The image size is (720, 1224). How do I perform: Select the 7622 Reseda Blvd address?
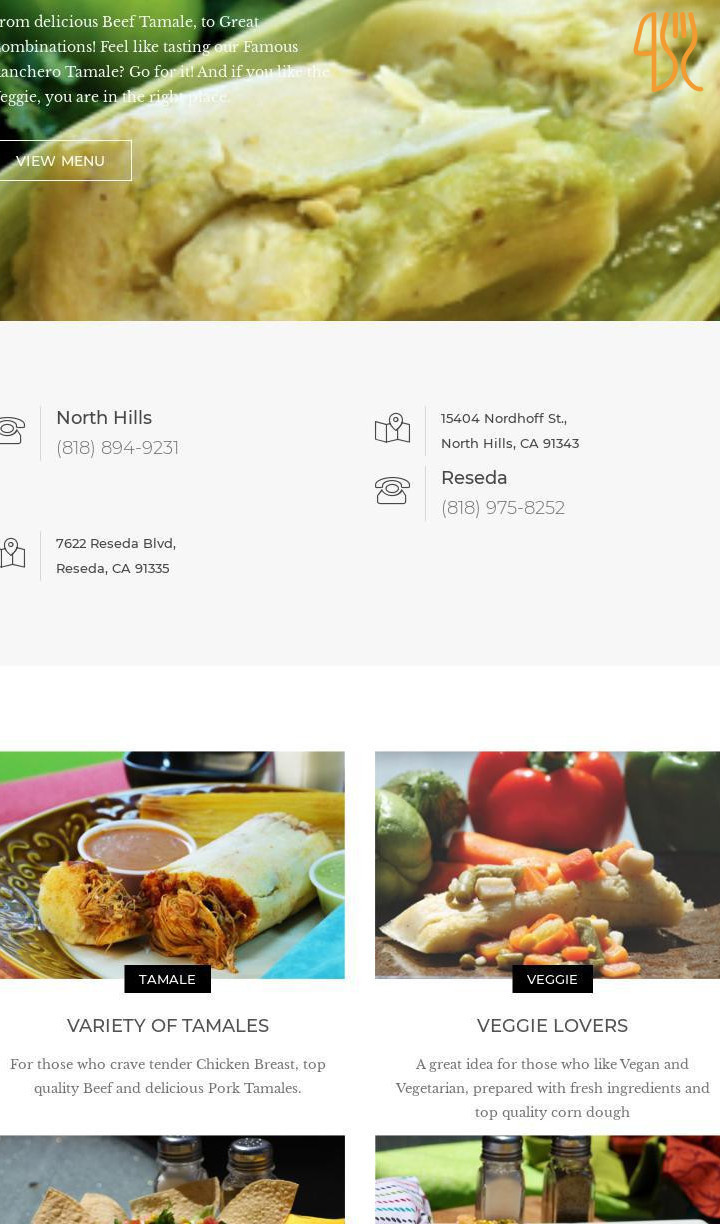(x=116, y=556)
